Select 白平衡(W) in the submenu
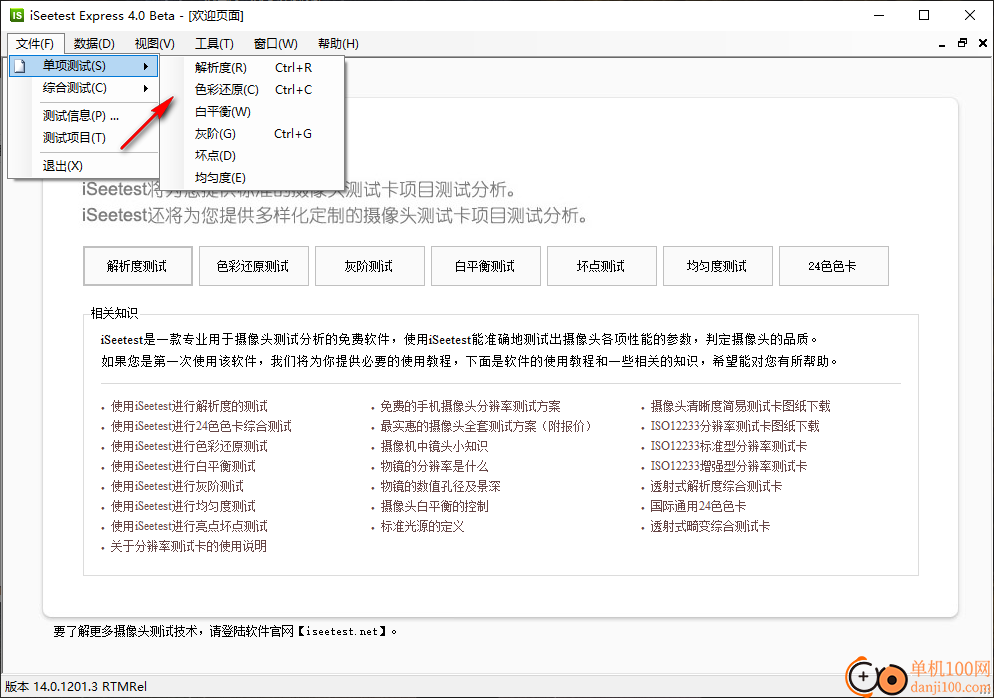 coord(252,112)
